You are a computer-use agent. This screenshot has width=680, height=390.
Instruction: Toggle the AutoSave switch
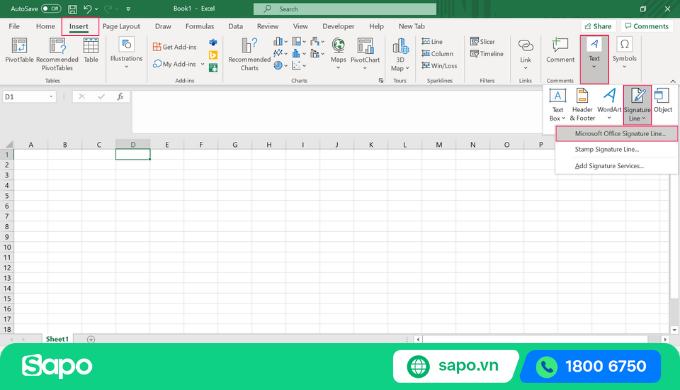51,9
